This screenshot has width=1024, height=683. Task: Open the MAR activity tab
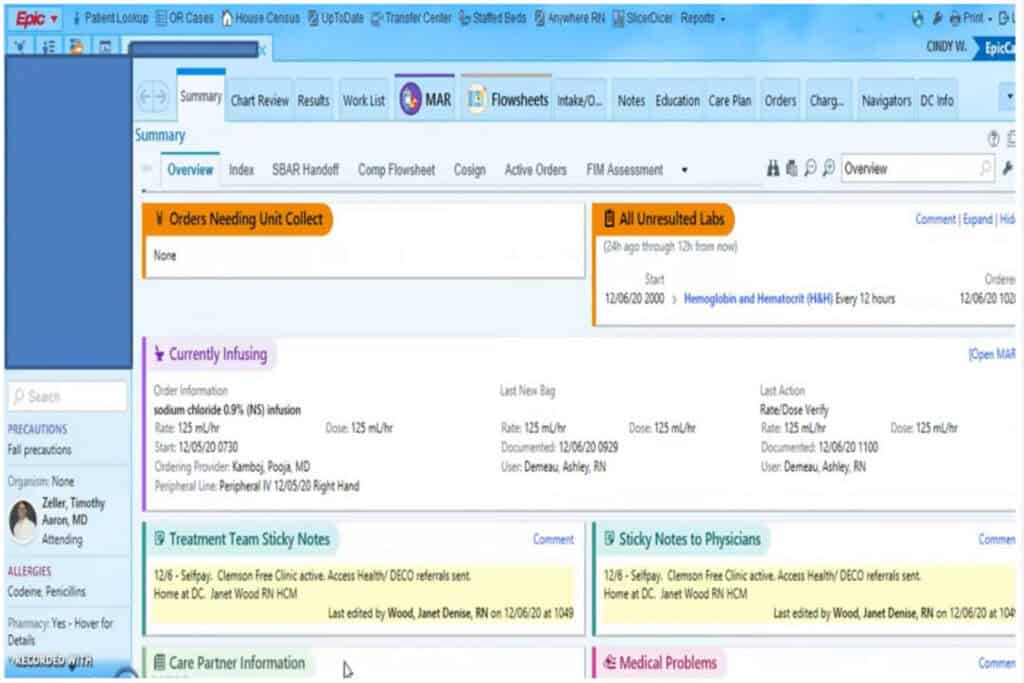(426, 100)
